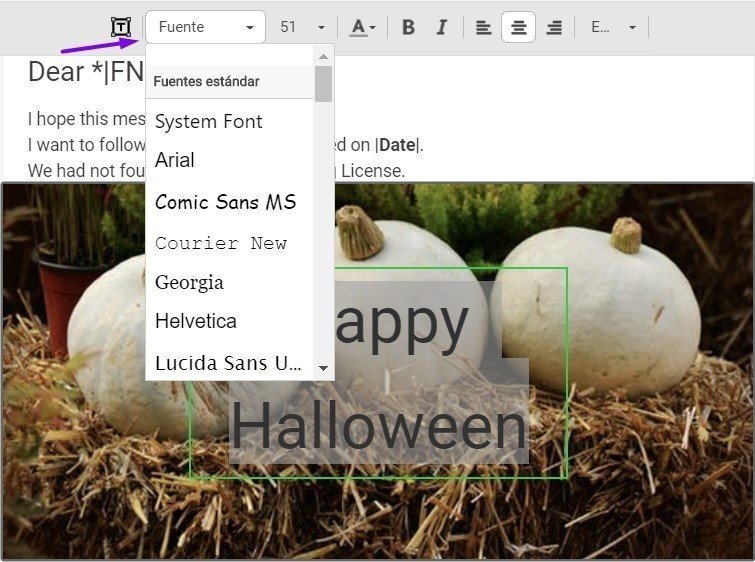755x562 pixels.
Task: Pick Lucida Sans Unicode font
Action: 228,362
